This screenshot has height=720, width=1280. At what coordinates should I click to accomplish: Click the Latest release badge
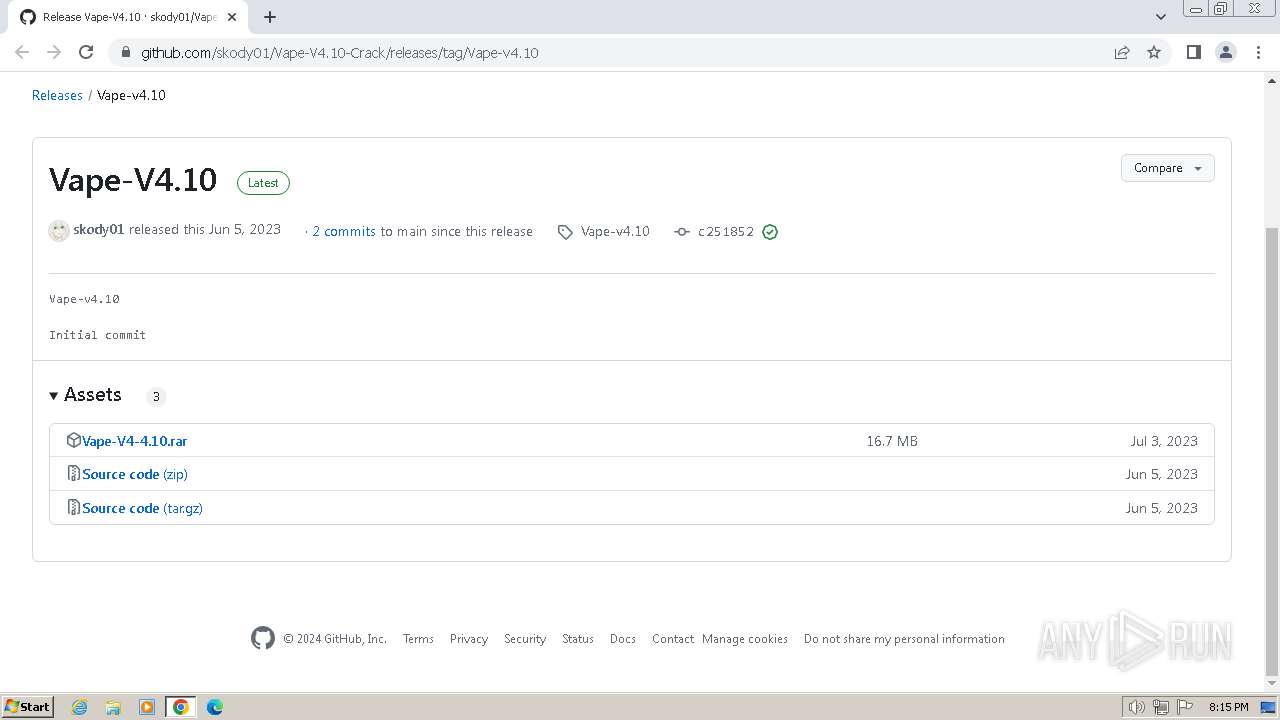tap(263, 183)
